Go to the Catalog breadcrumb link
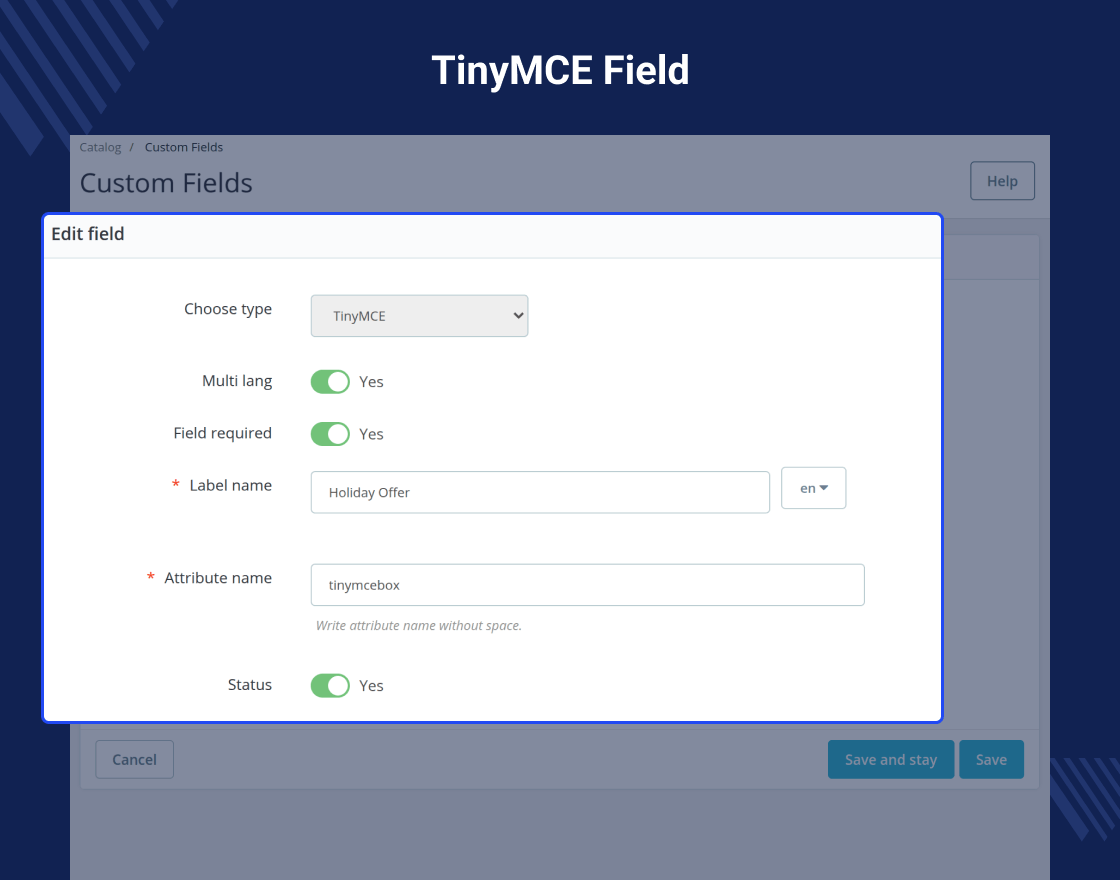The height and width of the screenshot is (880, 1120). point(100,147)
